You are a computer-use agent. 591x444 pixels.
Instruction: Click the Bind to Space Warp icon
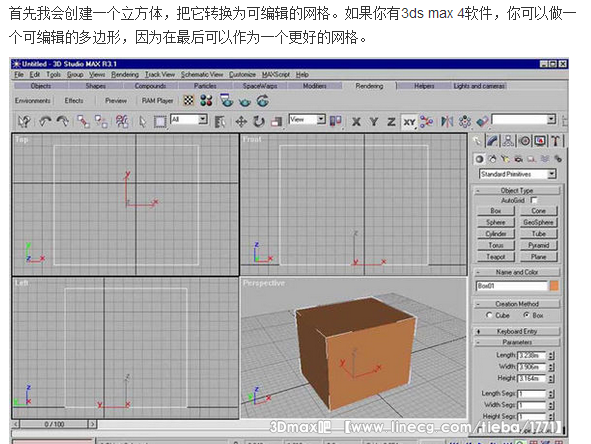pos(122,121)
